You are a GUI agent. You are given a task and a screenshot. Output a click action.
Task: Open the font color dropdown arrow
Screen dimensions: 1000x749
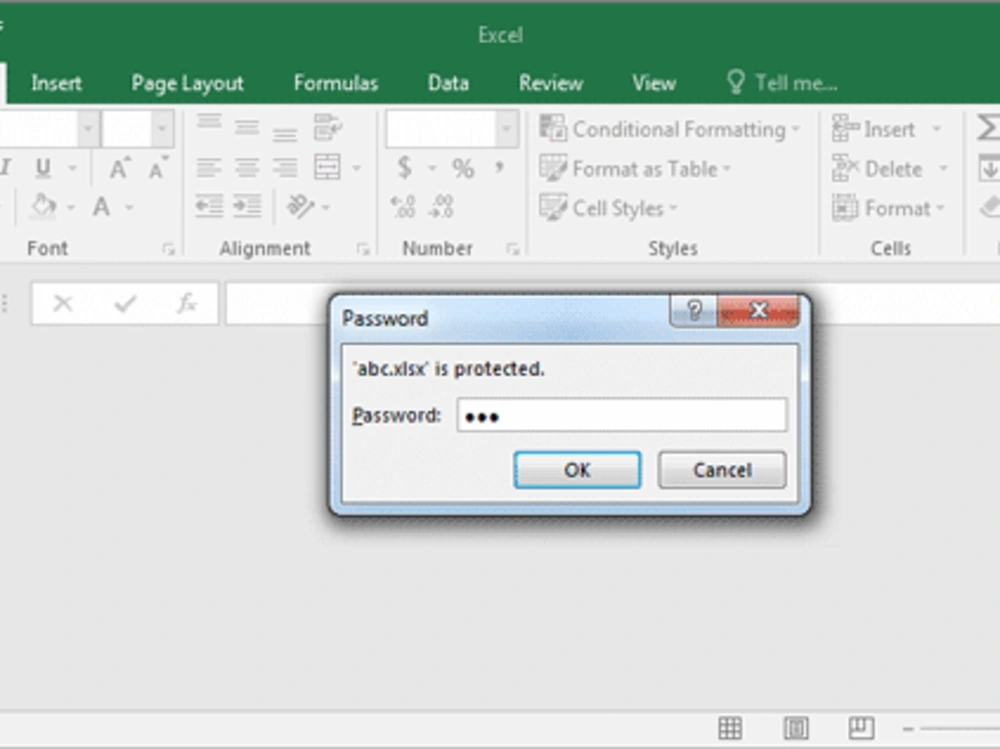coord(129,208)
